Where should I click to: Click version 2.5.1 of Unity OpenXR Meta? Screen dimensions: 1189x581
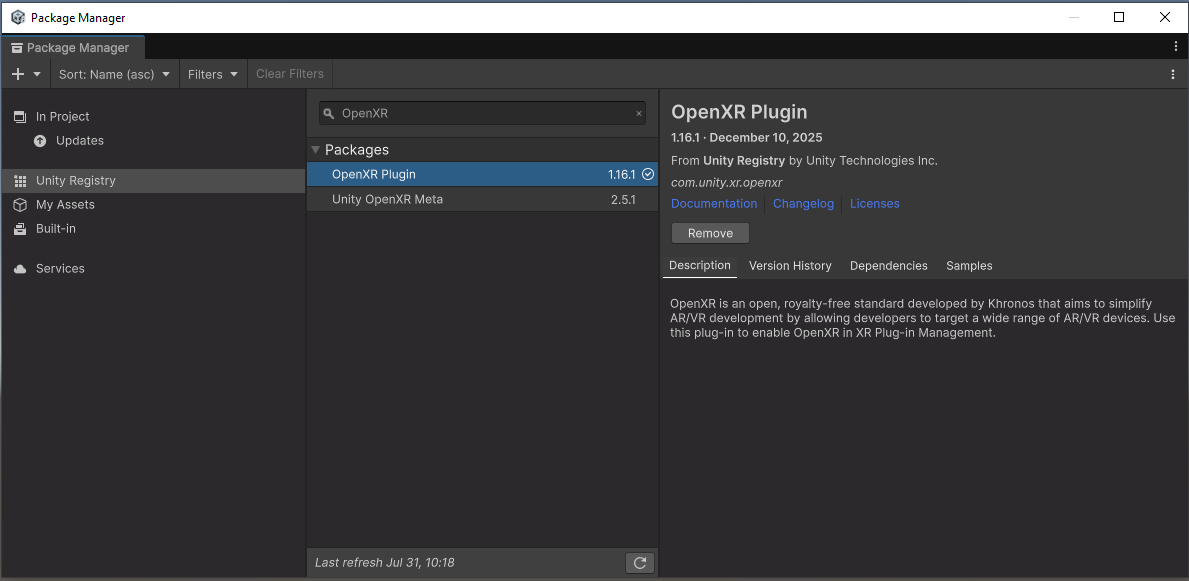pyautogui.click(x=623, y=199)
